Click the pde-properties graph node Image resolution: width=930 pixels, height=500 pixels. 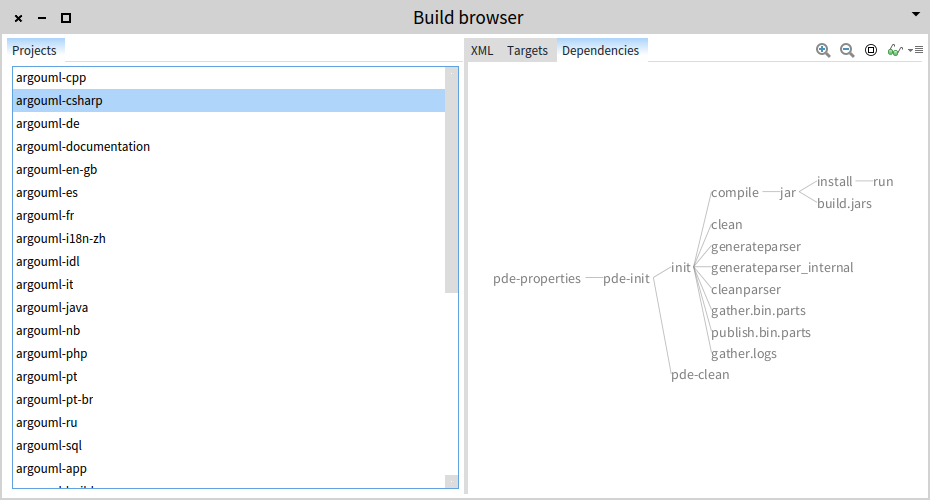(537, 279)
